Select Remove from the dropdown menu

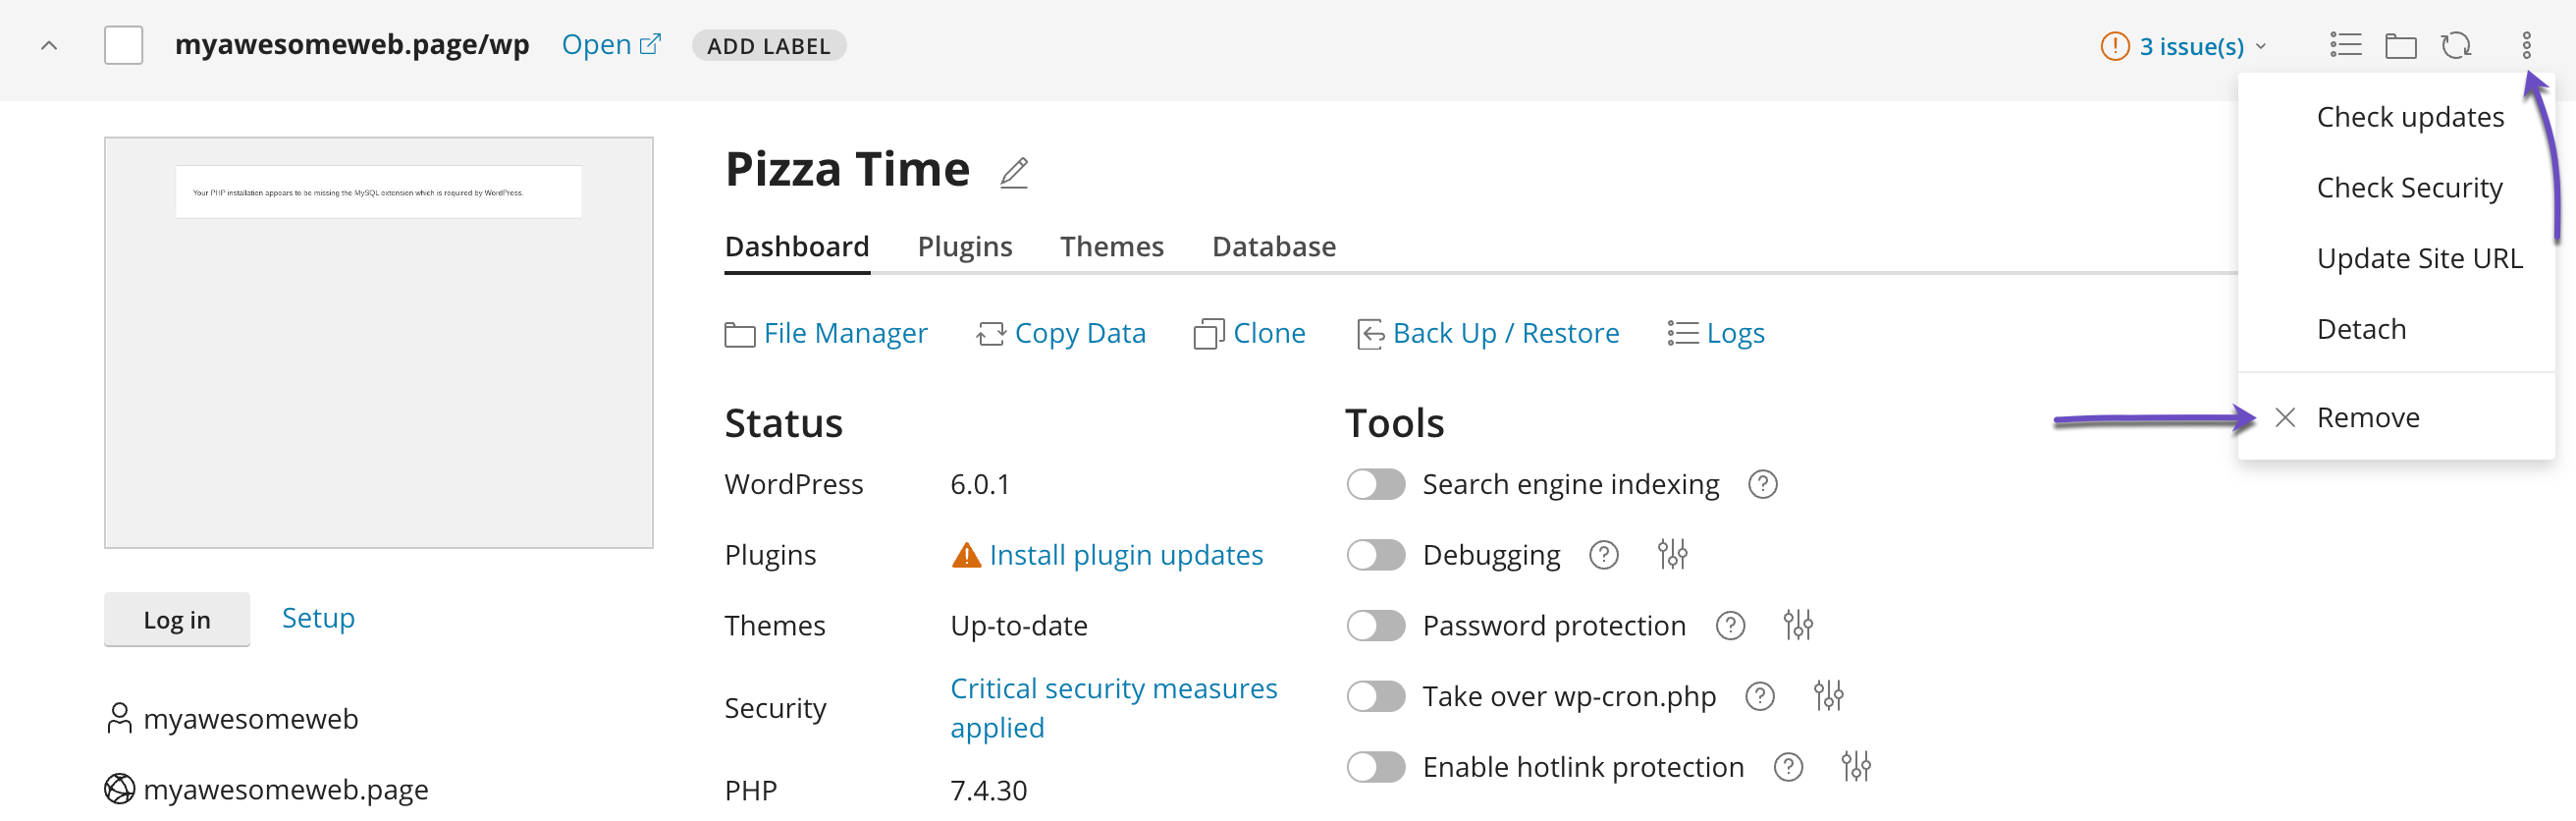tap(2367, 417)
